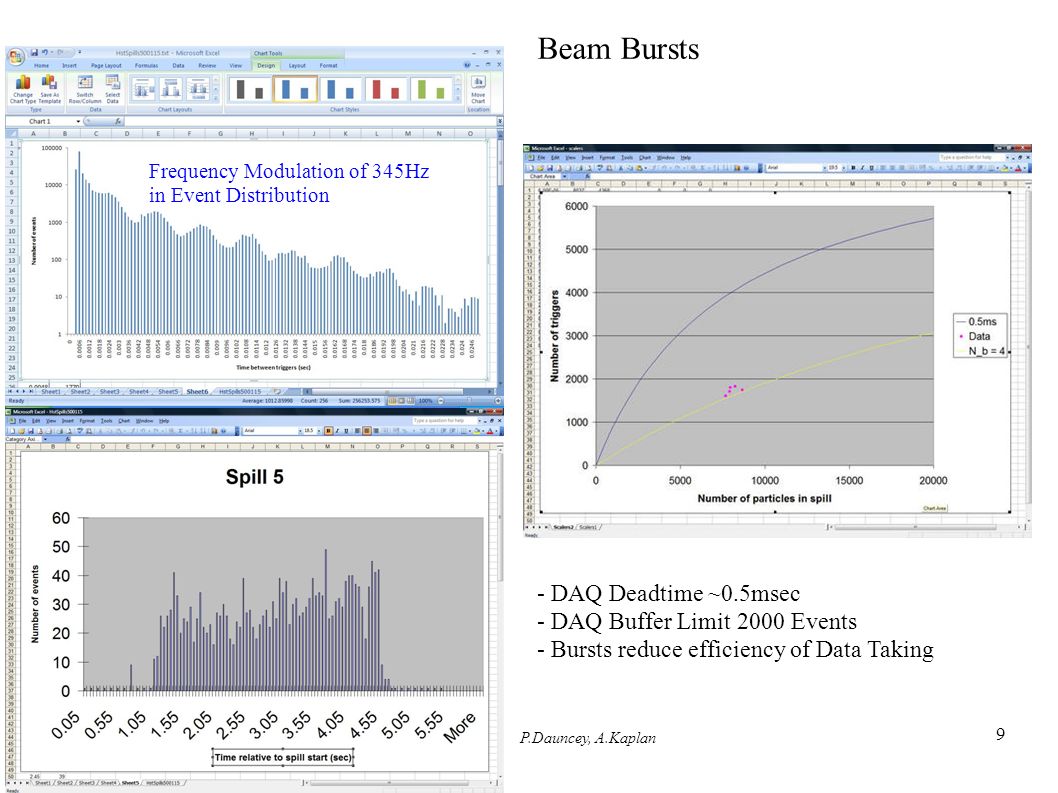Open font name dropdown in scalers Excel
This screenshot has height=793, width=1058.
(824, 167)
